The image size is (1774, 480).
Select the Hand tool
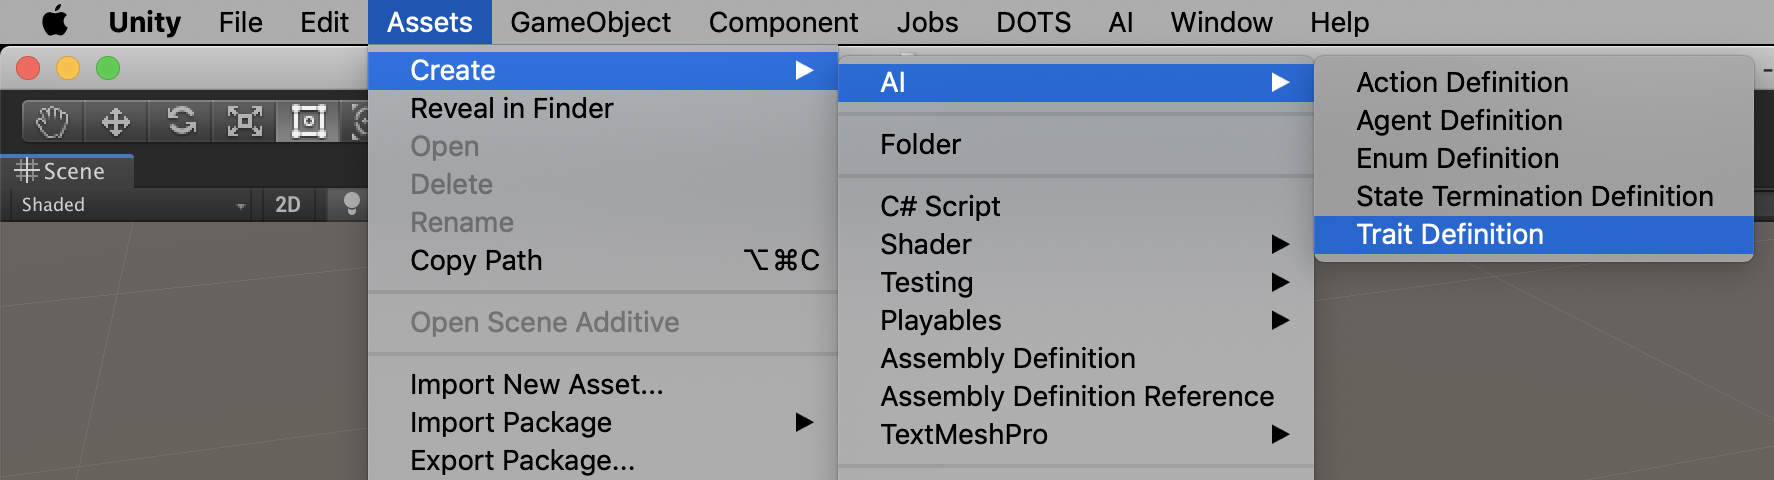pyautogui.click(x=52, y=122)
